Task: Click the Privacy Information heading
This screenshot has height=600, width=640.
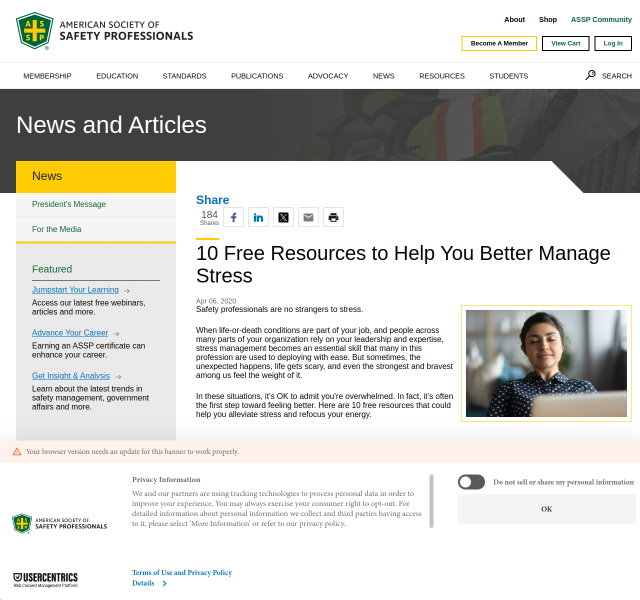Action: click(x=166, y=480)
